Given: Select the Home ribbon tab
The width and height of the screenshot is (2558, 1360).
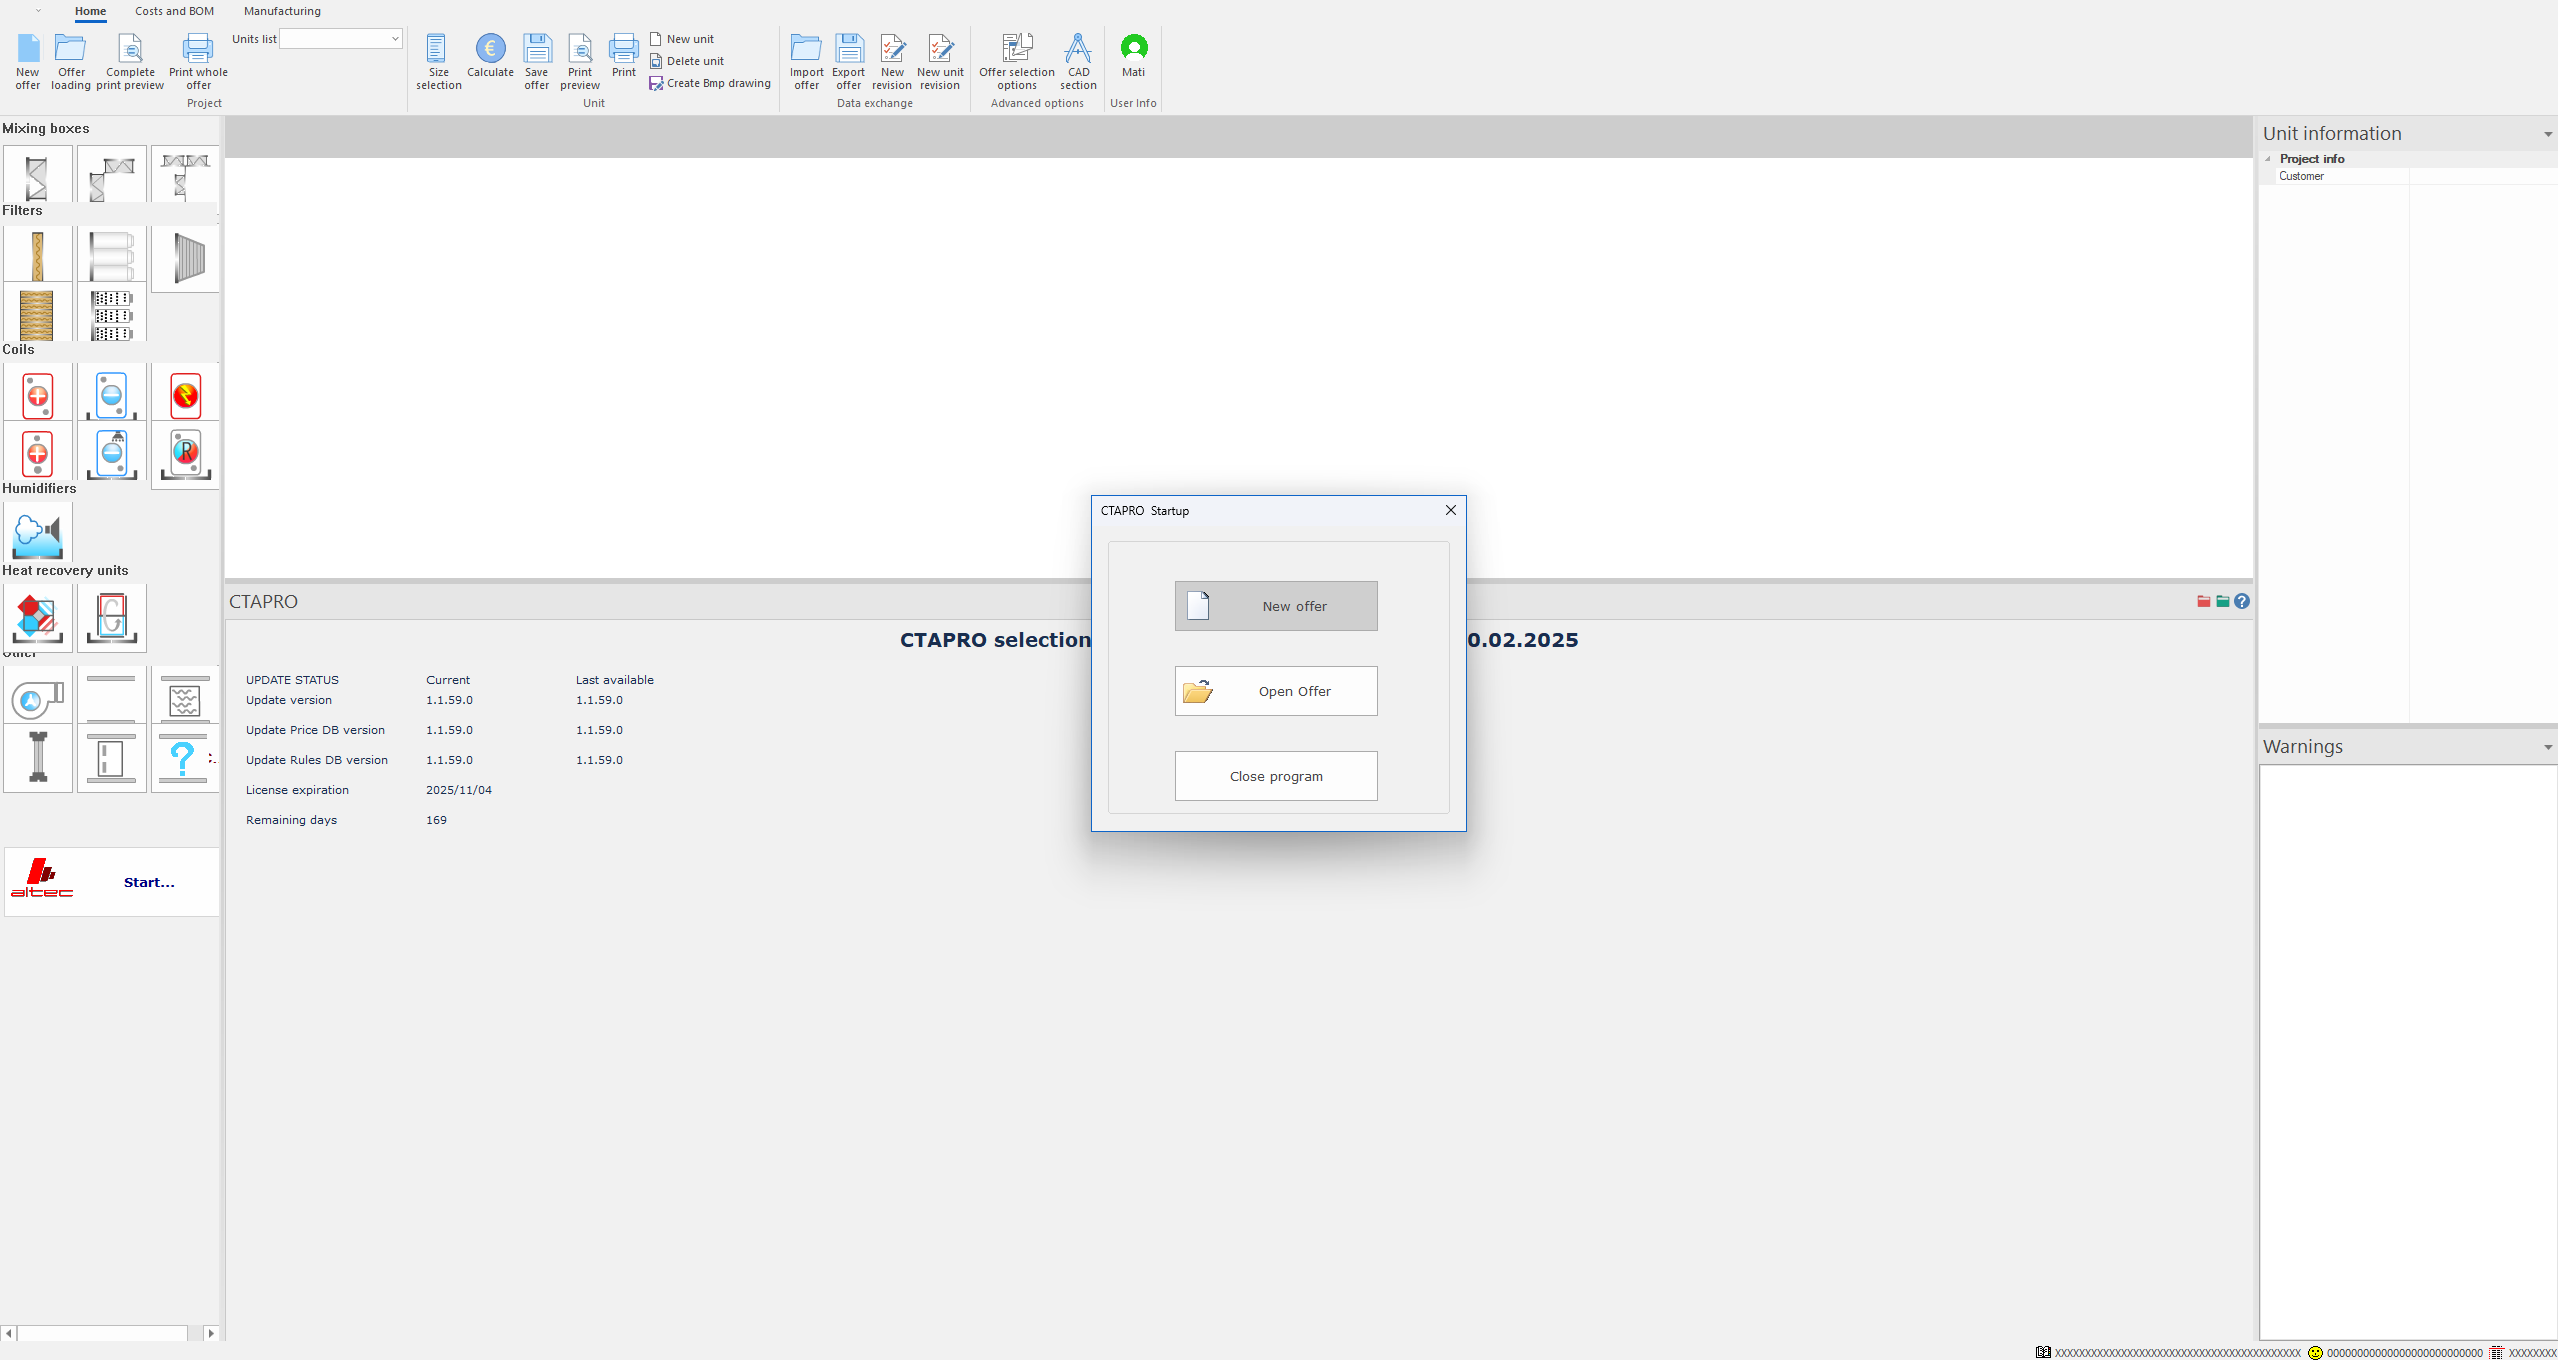Looking at the screenshot, I should pos(90,11).
